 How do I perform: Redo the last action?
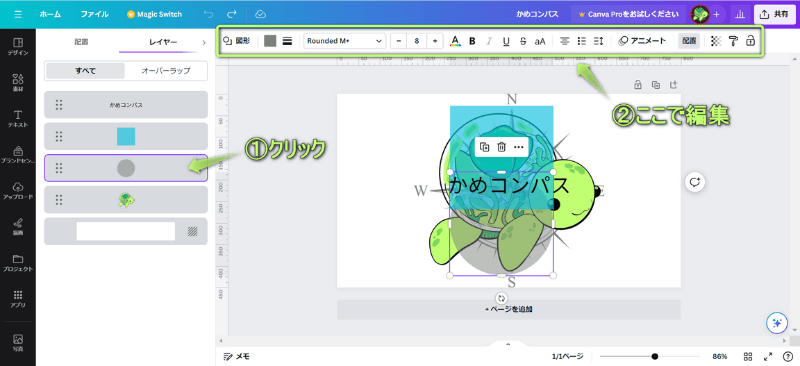click(232, 14)
